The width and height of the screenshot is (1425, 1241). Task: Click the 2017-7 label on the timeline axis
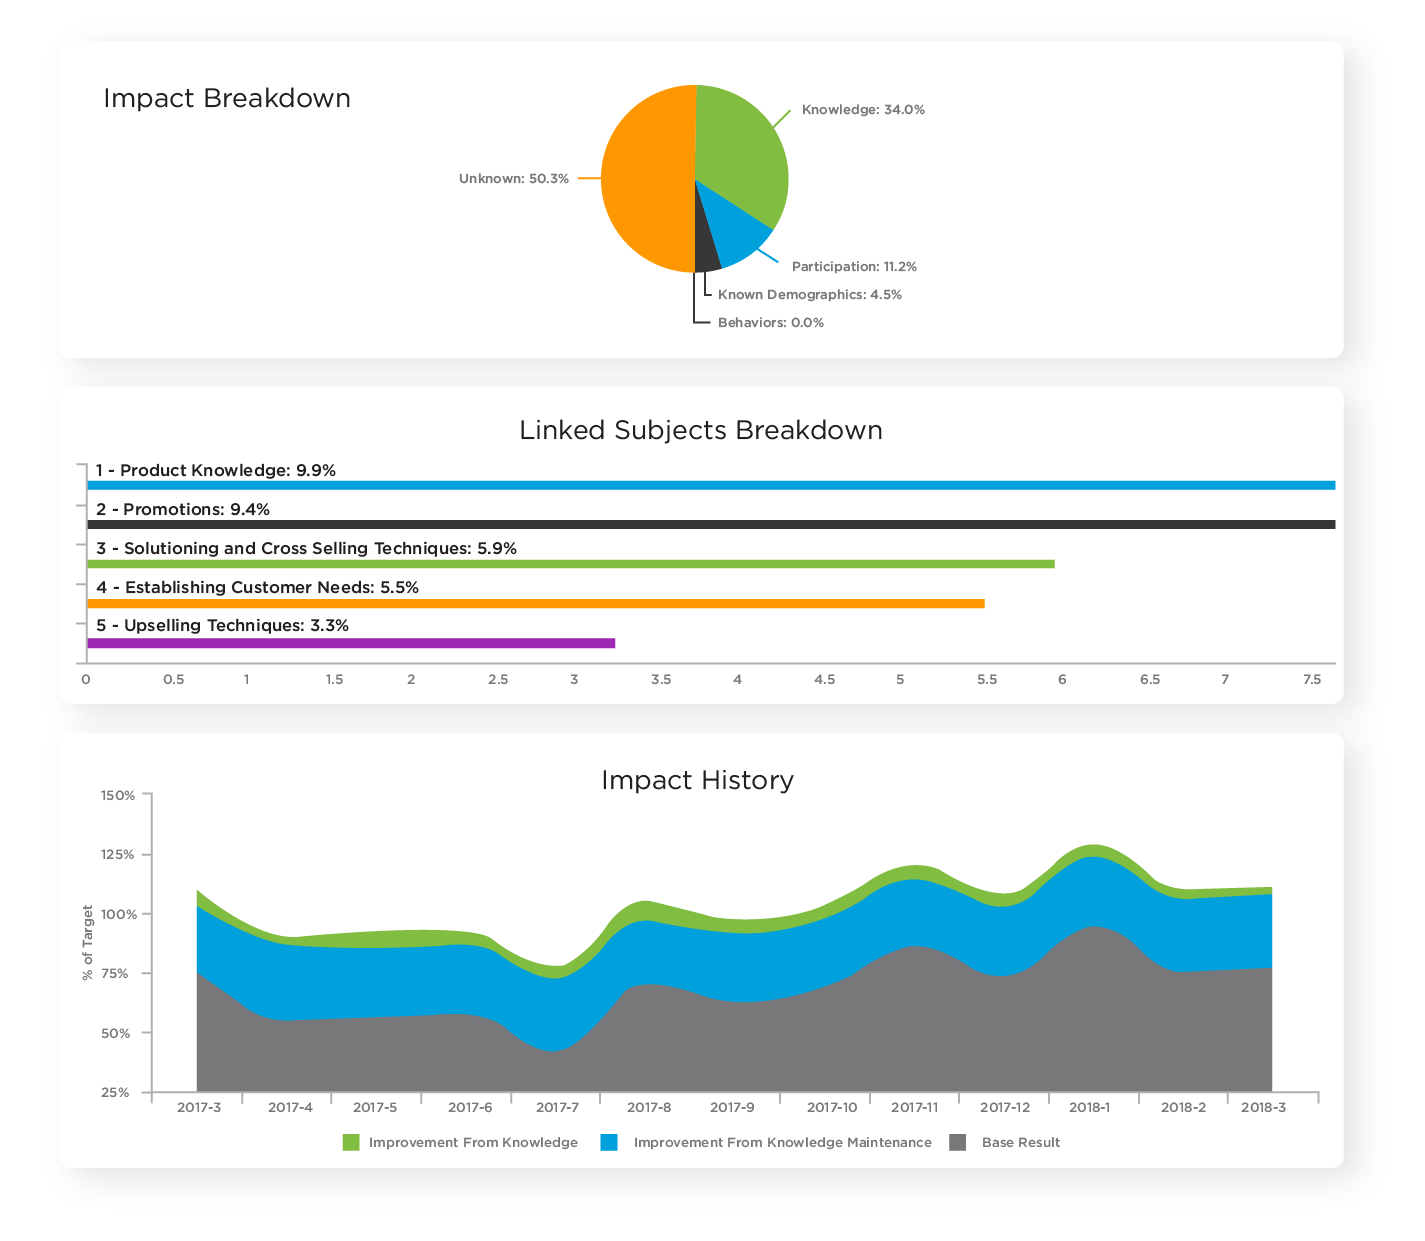tap(557, 1107)
